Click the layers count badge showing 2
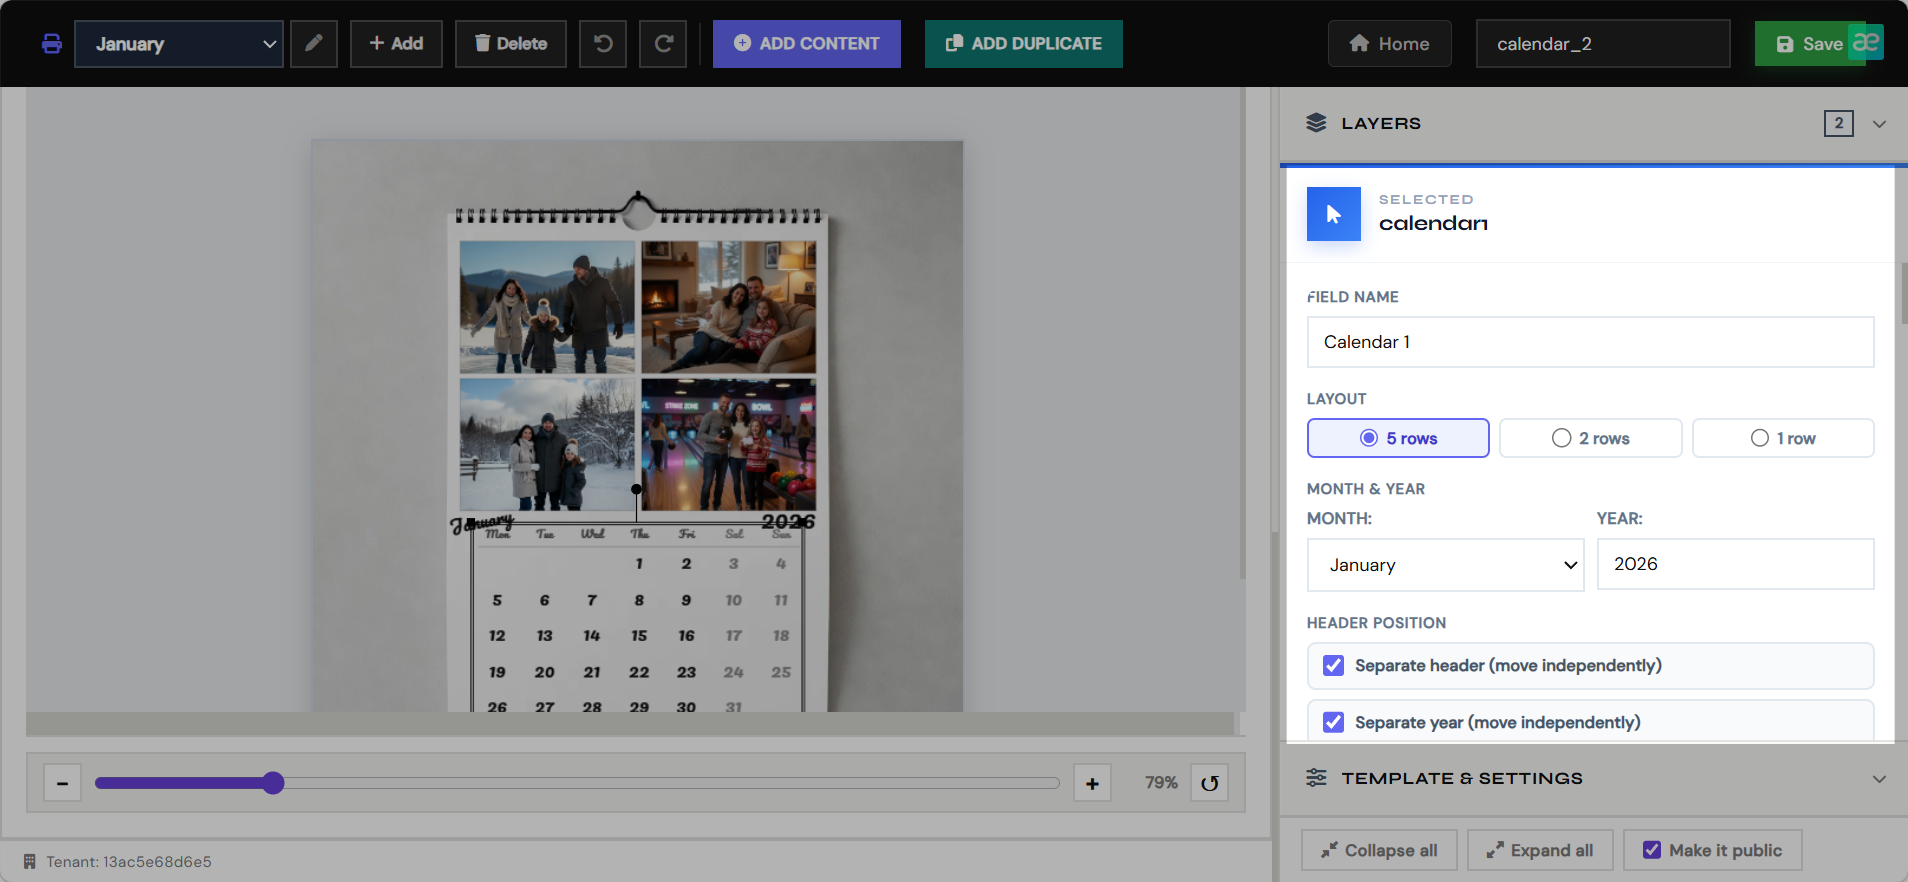Image resolution: width=1908 pixels, height=882 pixels. click(1839, 123)
